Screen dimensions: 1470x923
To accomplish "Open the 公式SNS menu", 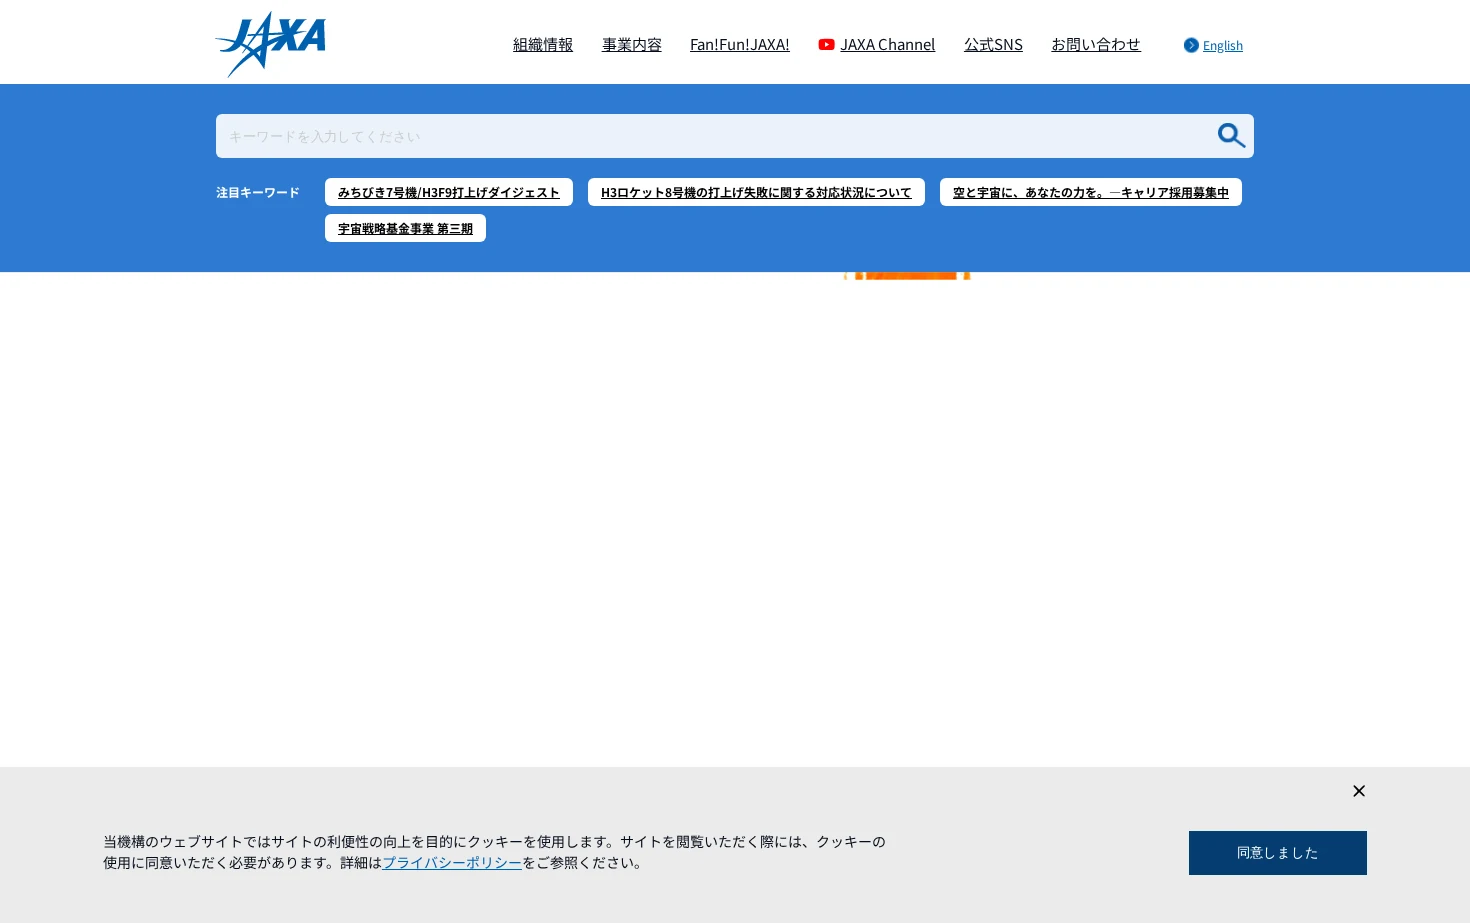I will pos(993,44).
